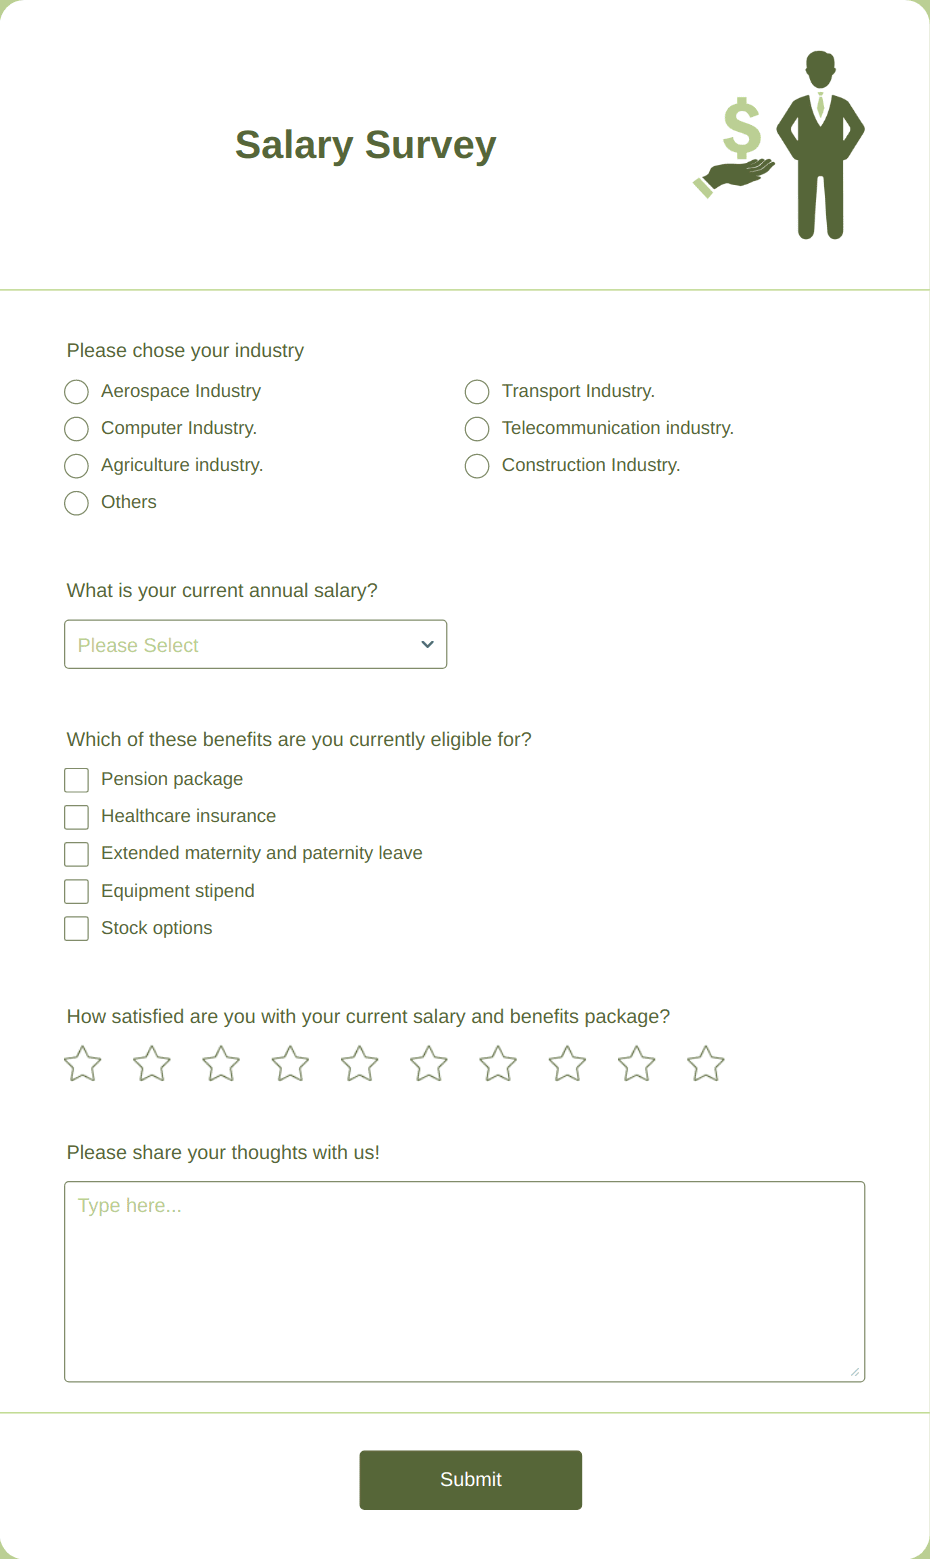The image size is (930, 1559).
Task: Select the first star rating
Action: click(82, 1063)
